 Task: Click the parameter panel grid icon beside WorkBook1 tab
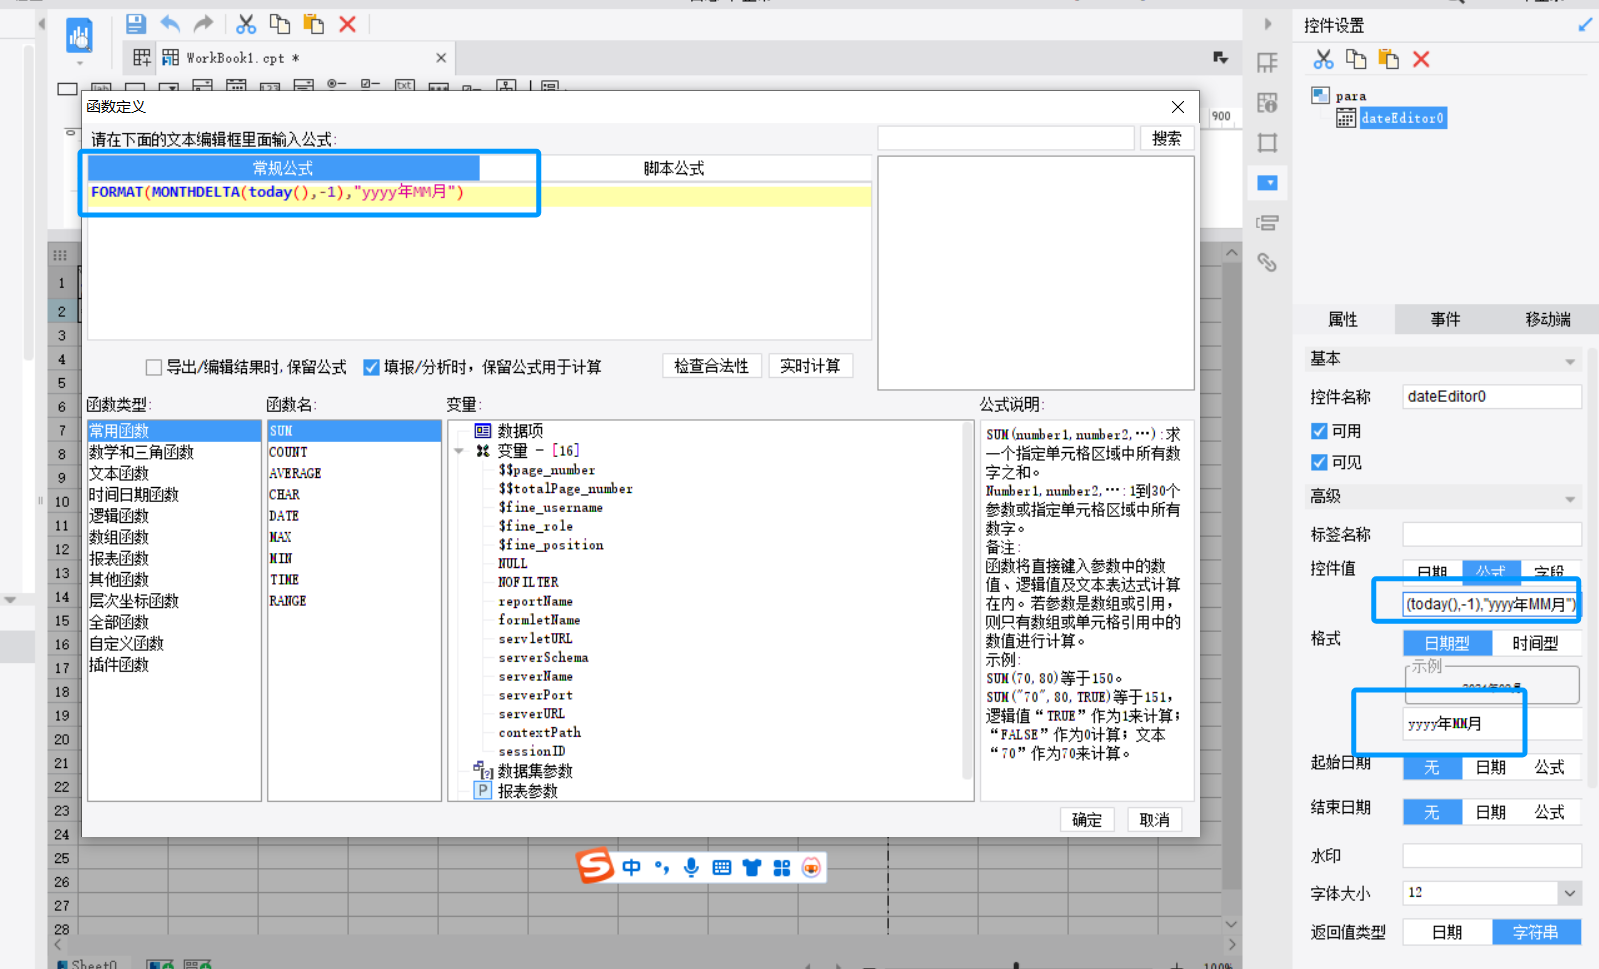point(142,58)
